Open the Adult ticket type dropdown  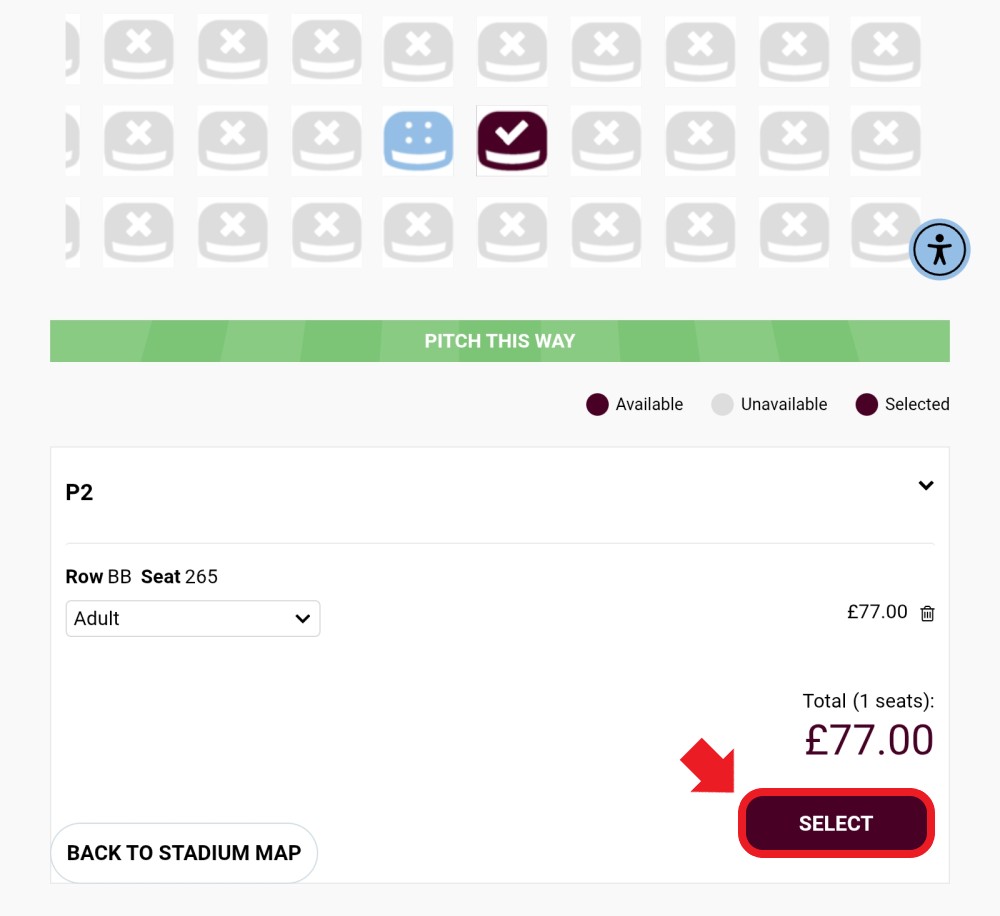pos(193,618)
